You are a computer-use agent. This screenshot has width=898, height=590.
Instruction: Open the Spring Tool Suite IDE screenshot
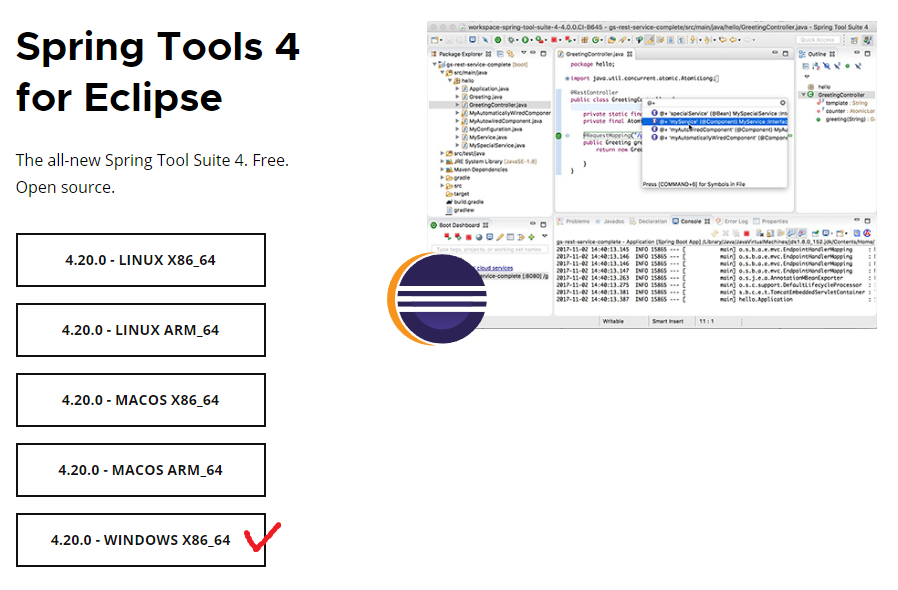pyautogui.click(x=652, y=175)
